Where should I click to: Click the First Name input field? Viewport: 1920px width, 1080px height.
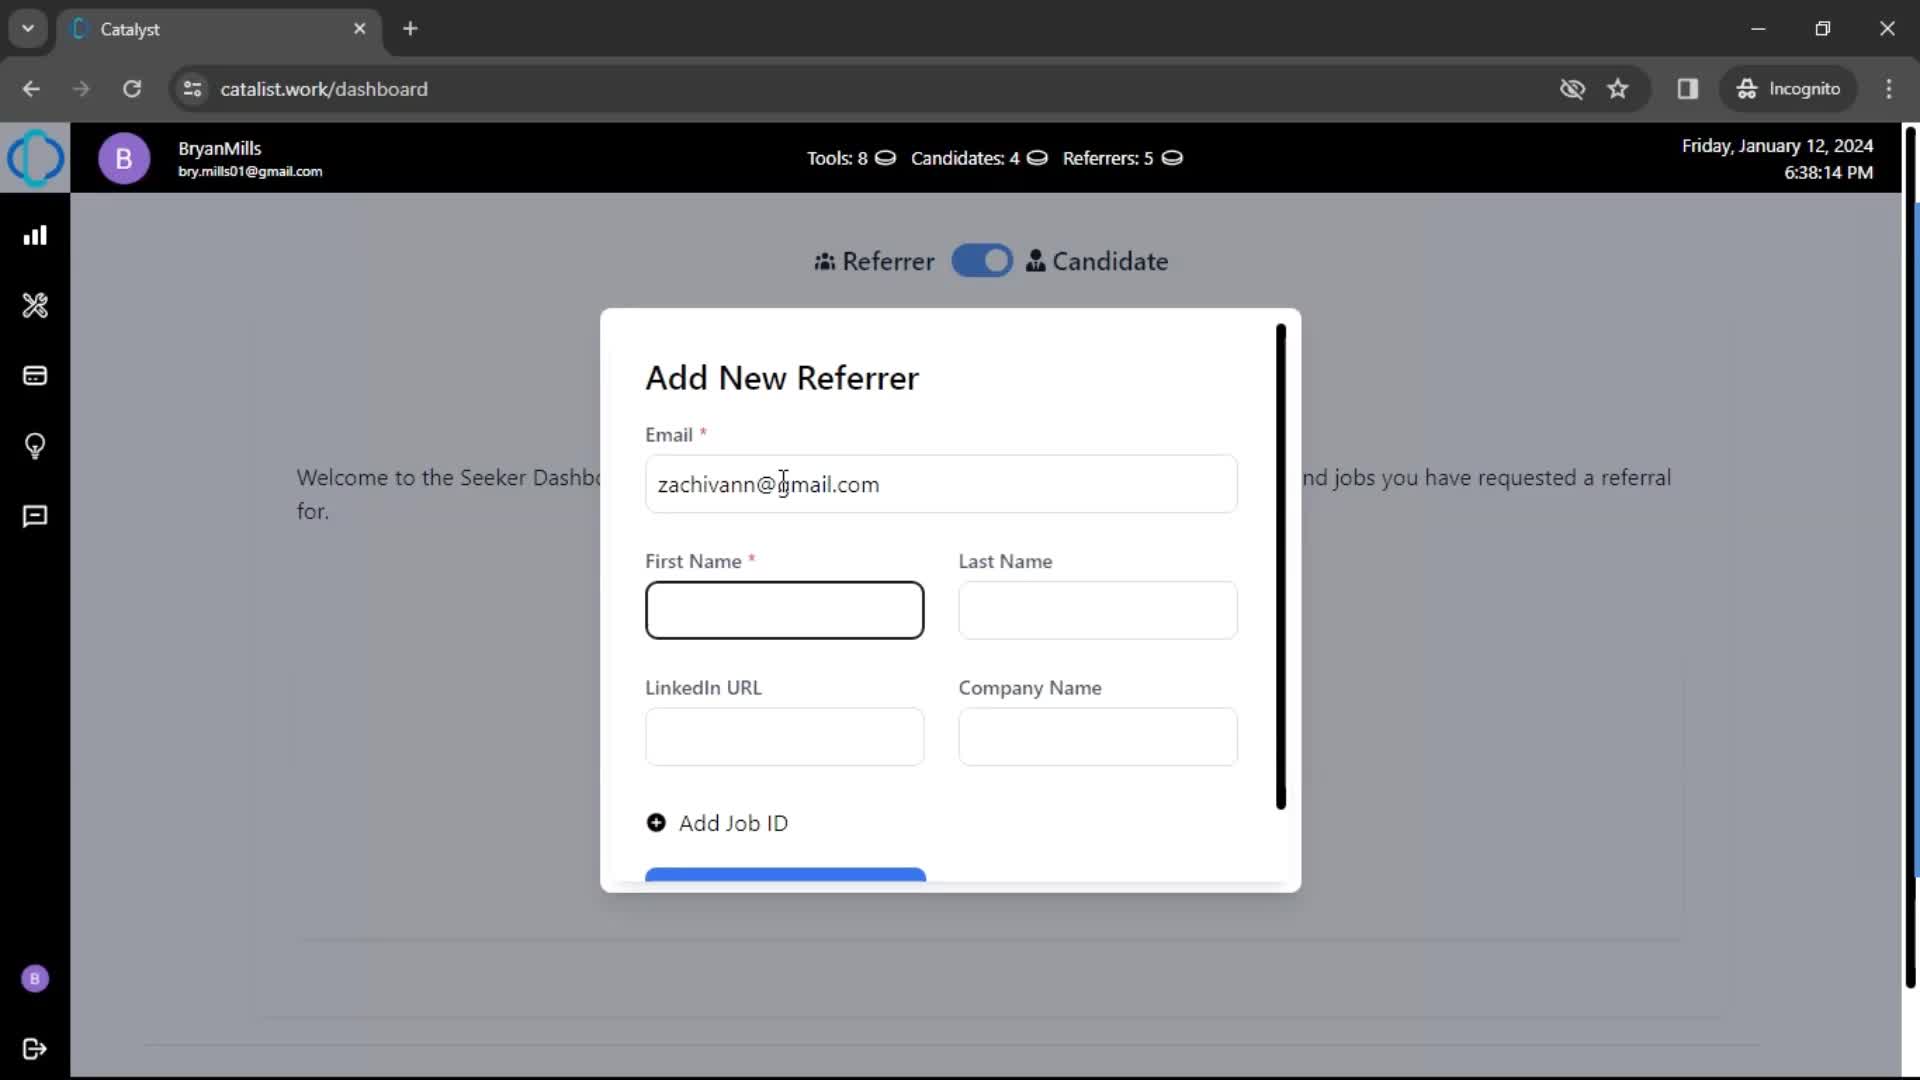click(785, 609)
